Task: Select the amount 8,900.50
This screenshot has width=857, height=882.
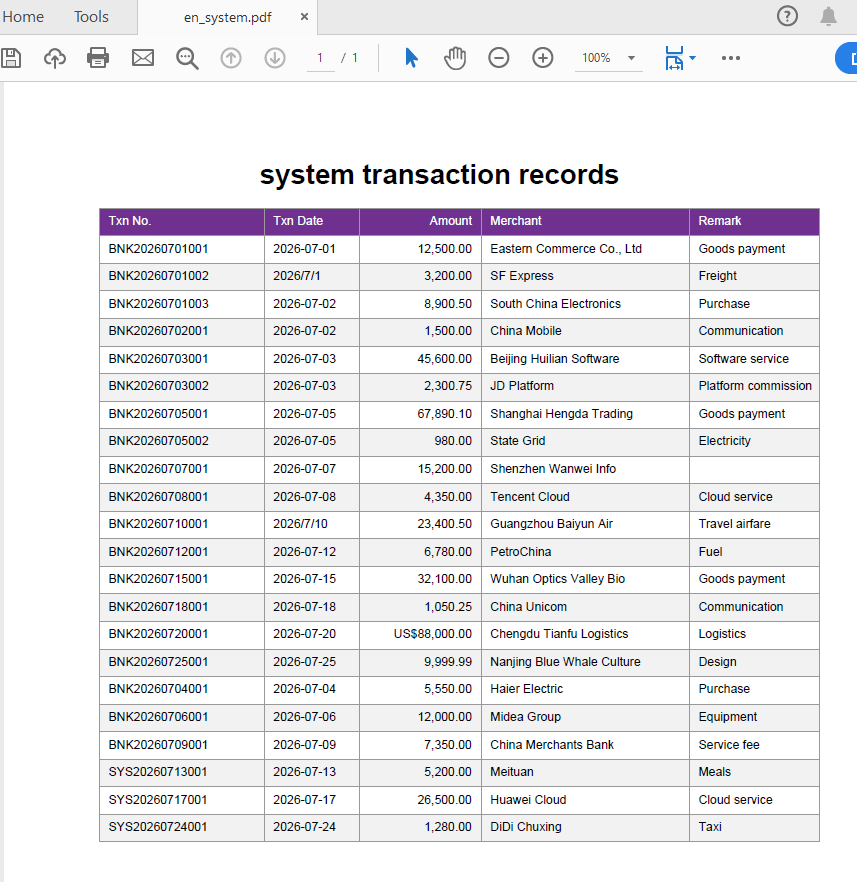Action: (x=448, y=304)
